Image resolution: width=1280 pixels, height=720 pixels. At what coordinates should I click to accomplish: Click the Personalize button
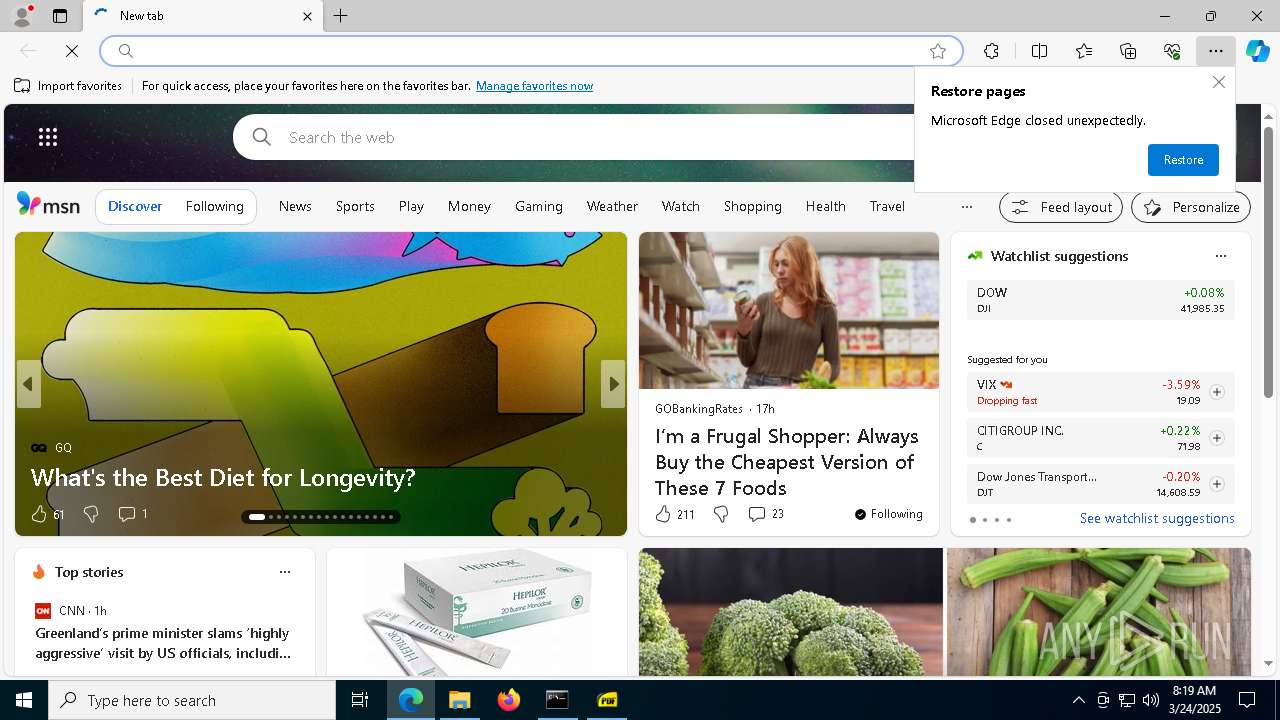tap(1191, 207)
